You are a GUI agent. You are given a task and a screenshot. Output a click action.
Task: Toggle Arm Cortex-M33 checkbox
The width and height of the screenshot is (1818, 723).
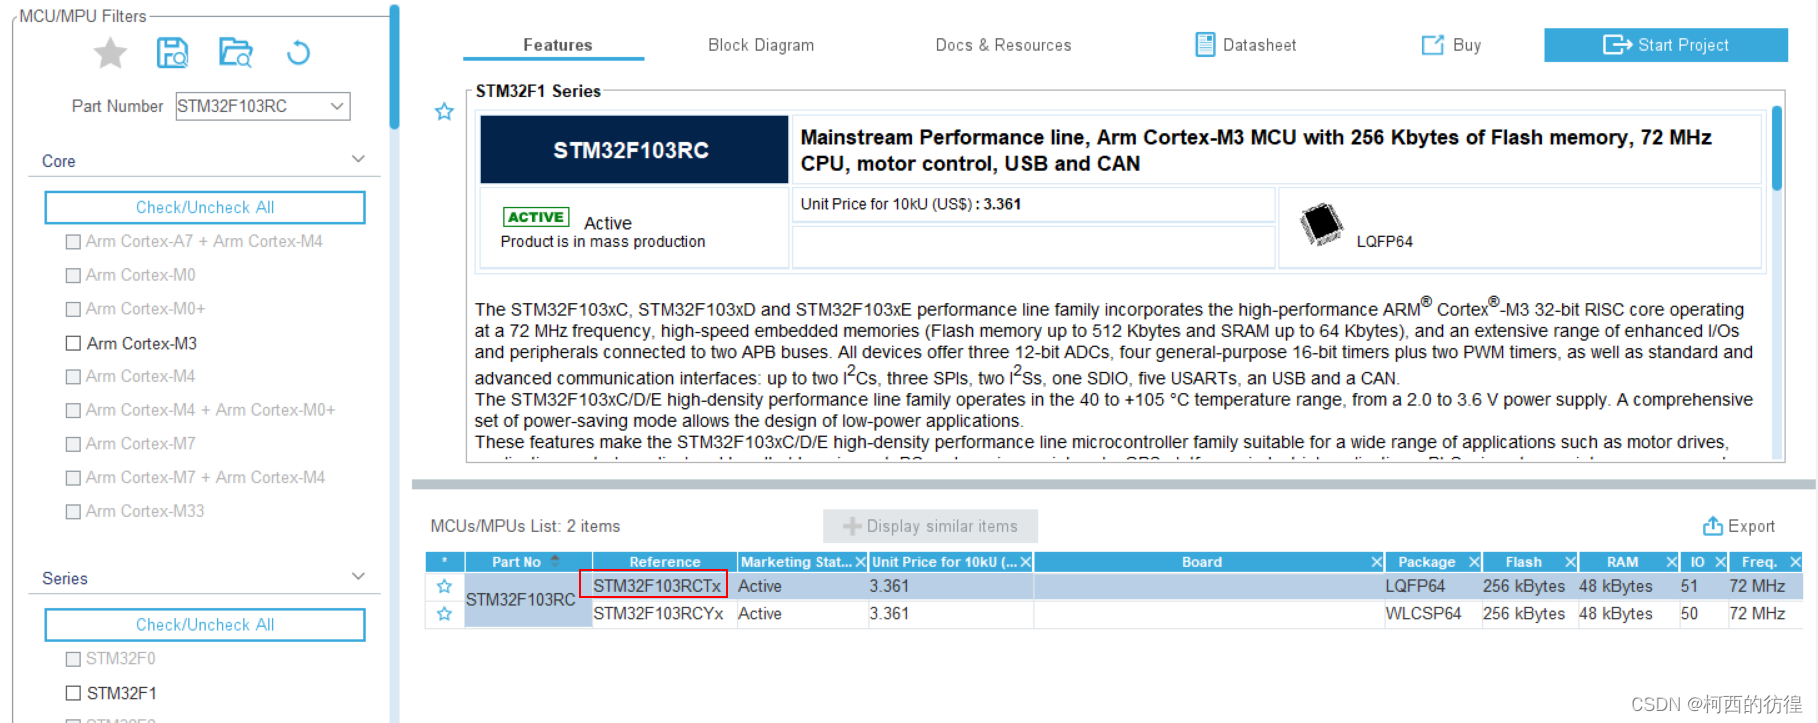73,512
